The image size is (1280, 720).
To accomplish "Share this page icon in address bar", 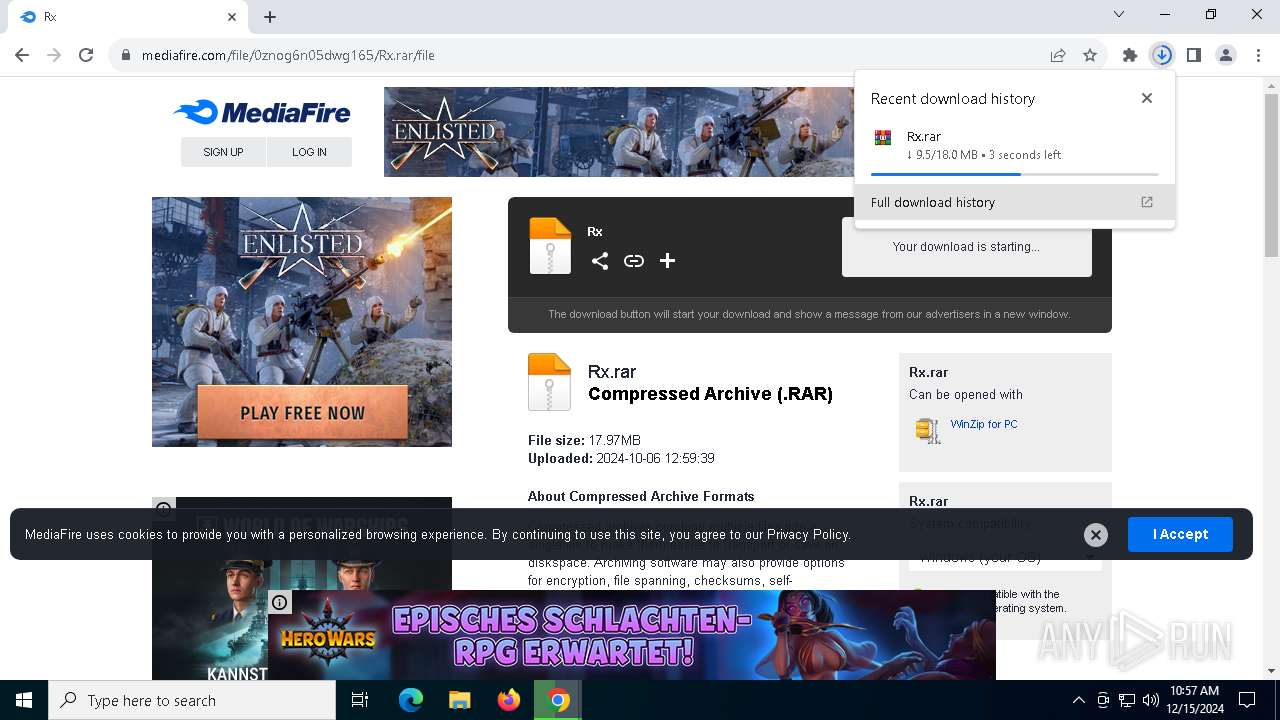I will 1058,56.
